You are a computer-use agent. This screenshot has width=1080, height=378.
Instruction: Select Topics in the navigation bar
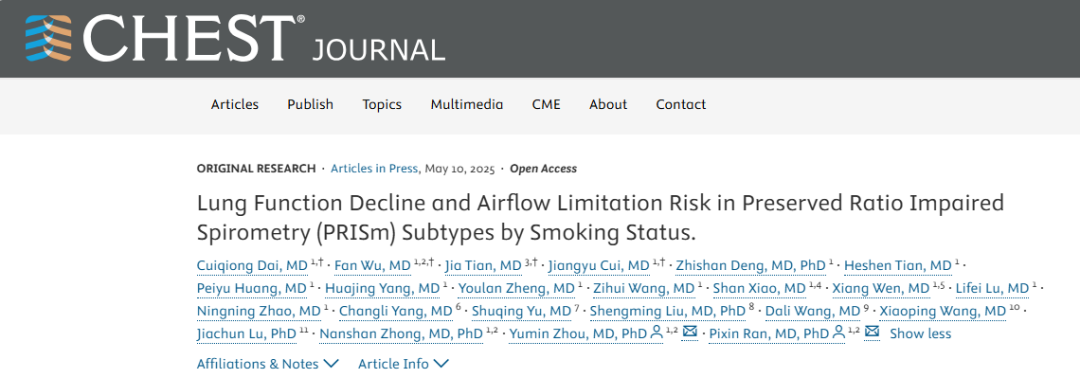[382, 105]
